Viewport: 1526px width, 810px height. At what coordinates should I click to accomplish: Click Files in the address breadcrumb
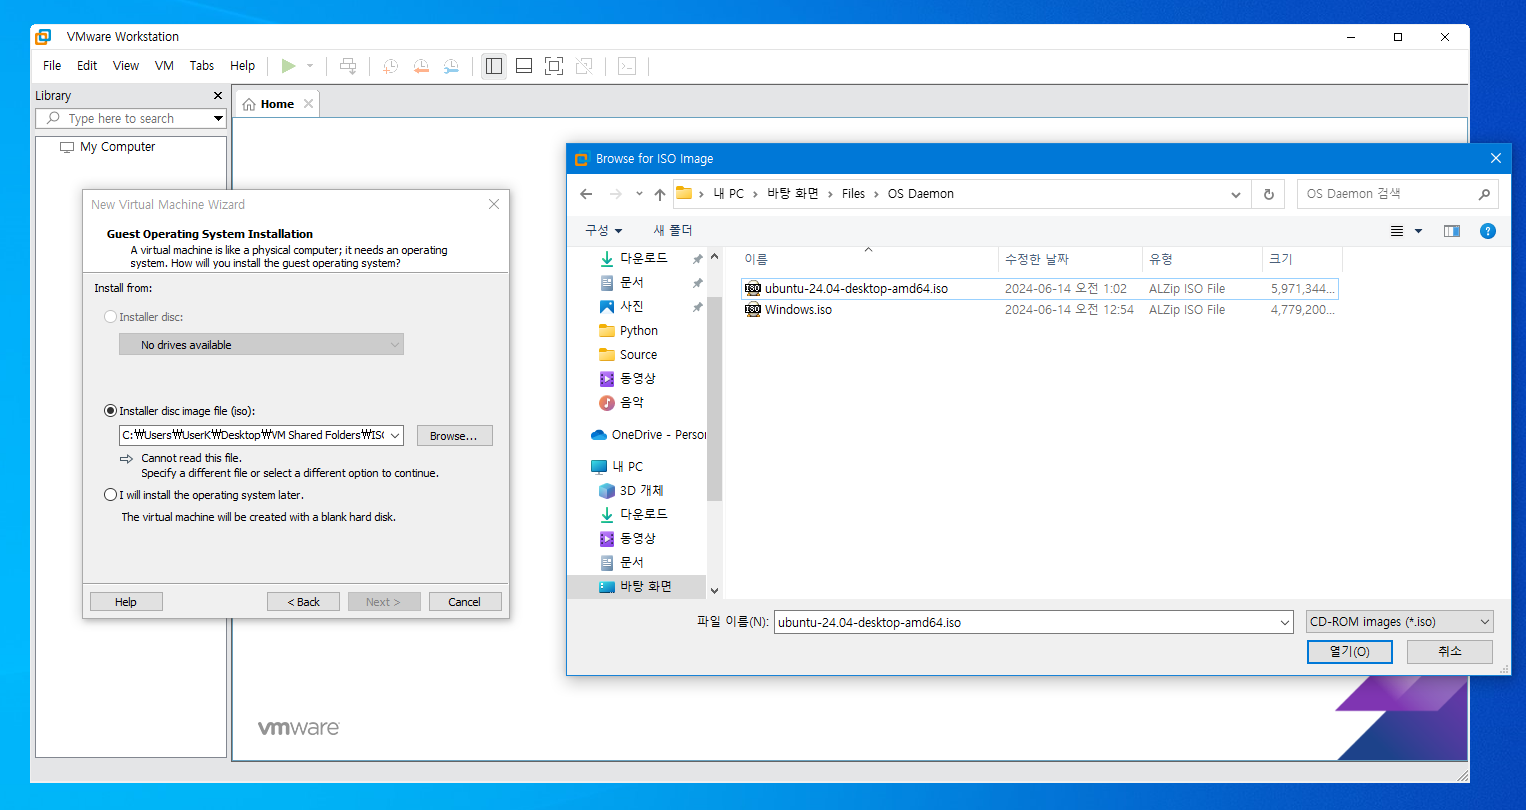coord(853,194)
